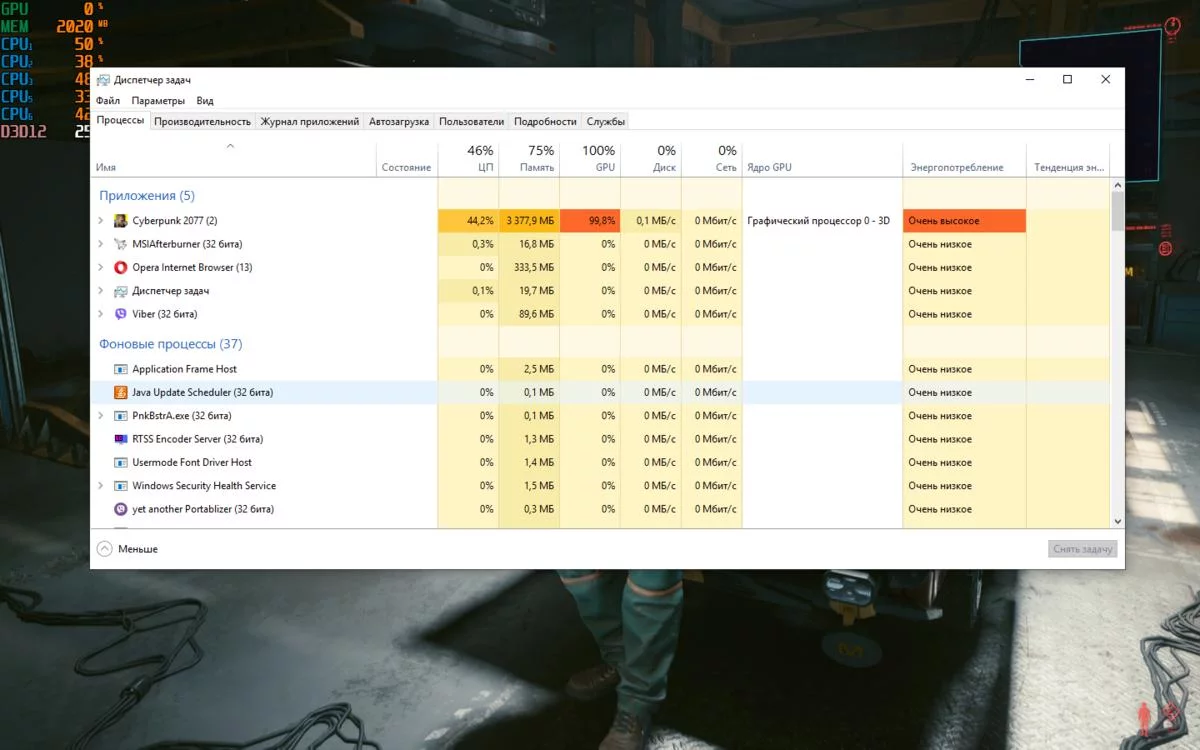1200x750 pixels.
Task: Expand the Windows Security Health Service entry
Action: tap(101, 486)
